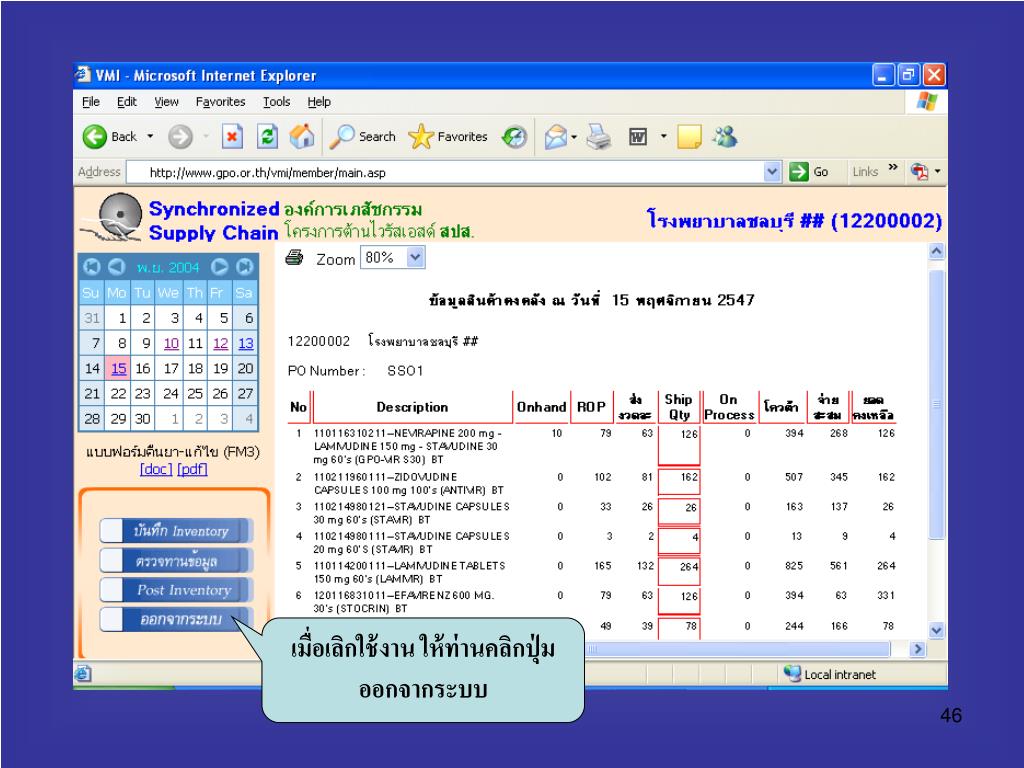Click the horizontal scrollbar right arrow

point(918,649)
